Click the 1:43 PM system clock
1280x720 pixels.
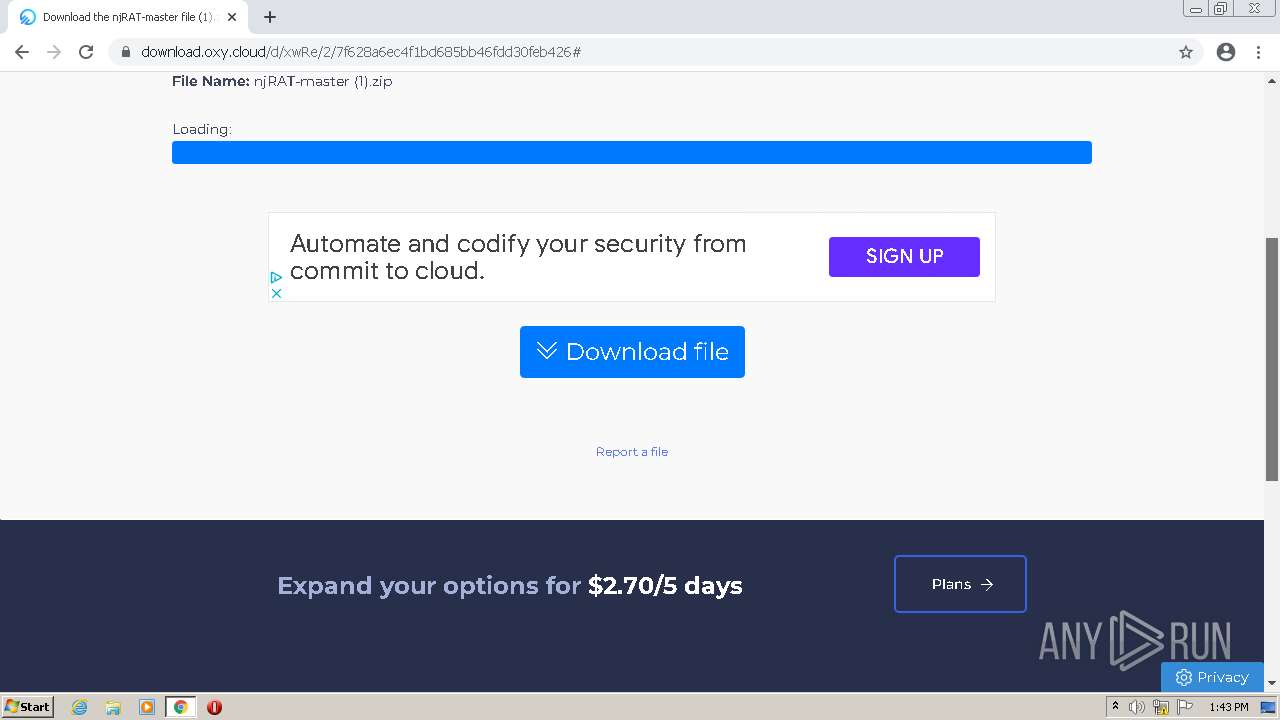1228,707
